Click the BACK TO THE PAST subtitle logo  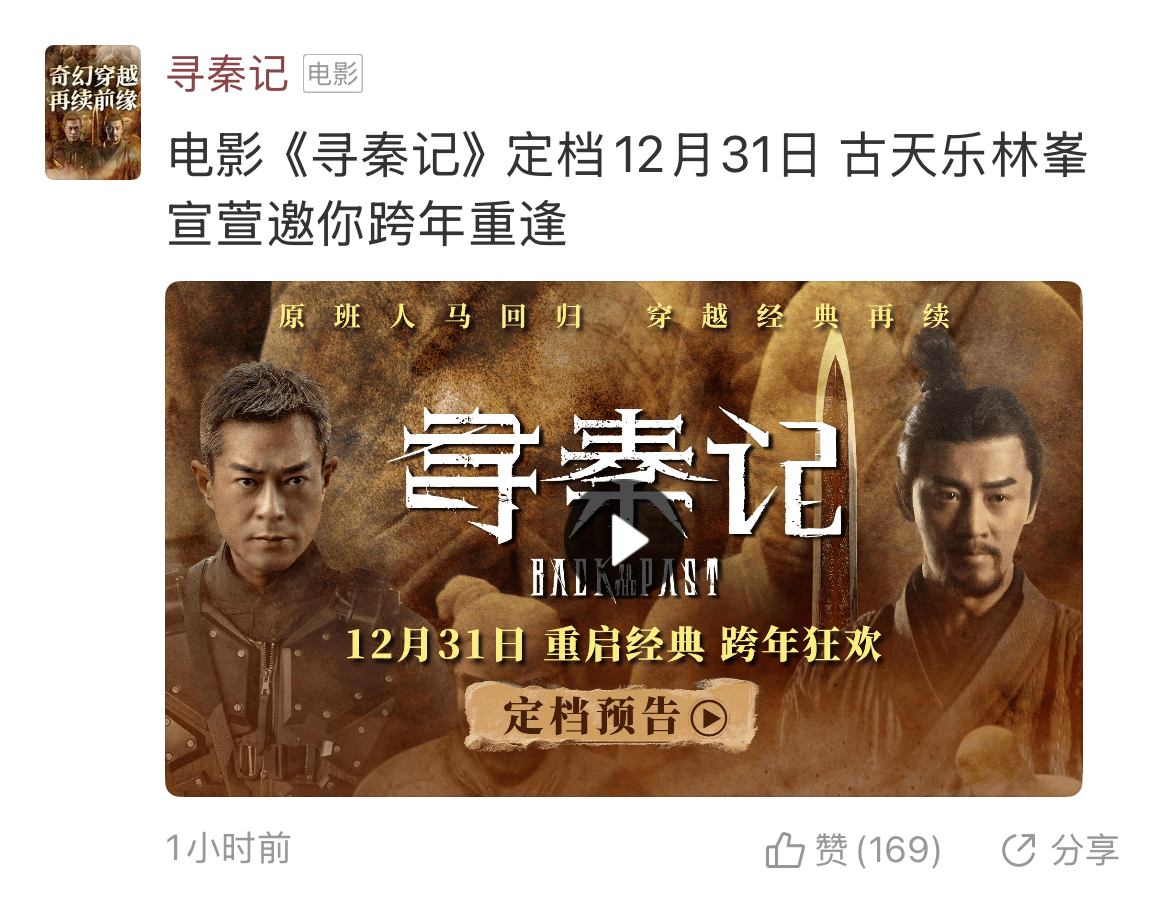pos(625,578)
